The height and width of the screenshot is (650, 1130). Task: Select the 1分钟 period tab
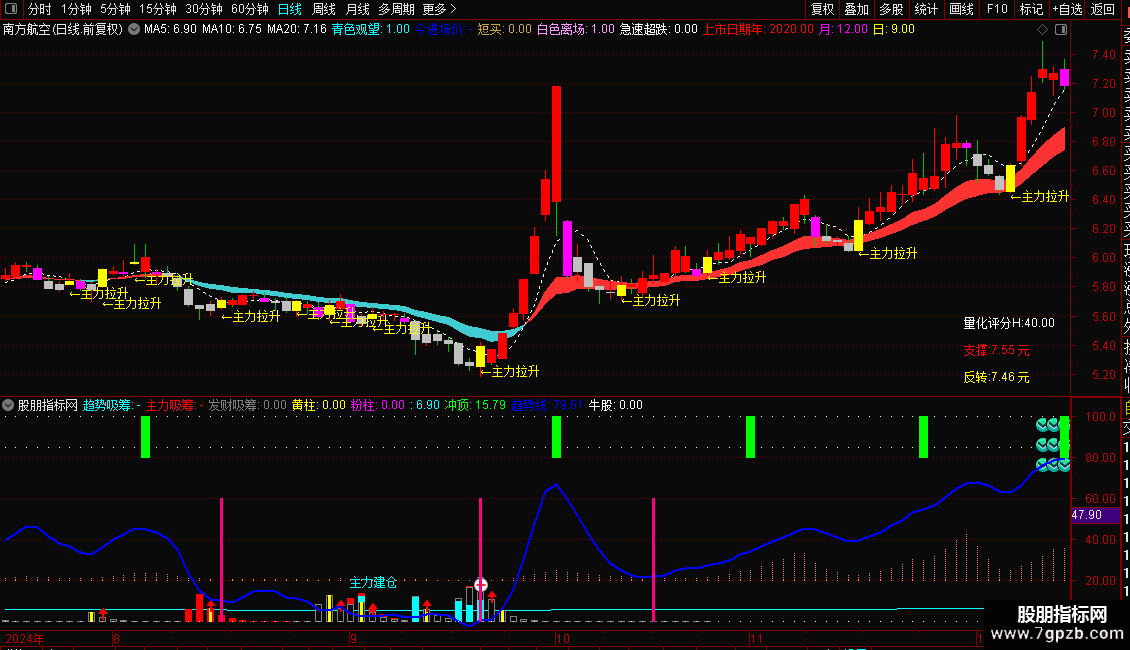[76, 9]
